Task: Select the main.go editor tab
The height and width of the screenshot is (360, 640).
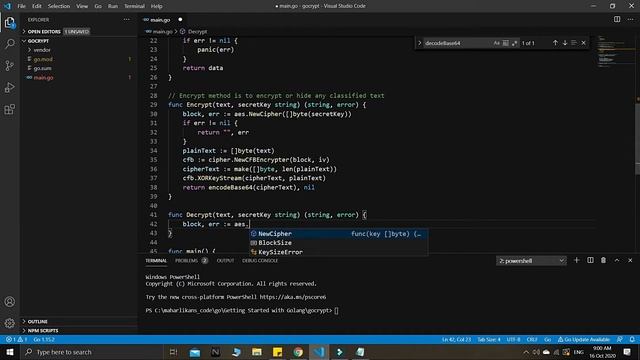Action: [x=160, y=20]
